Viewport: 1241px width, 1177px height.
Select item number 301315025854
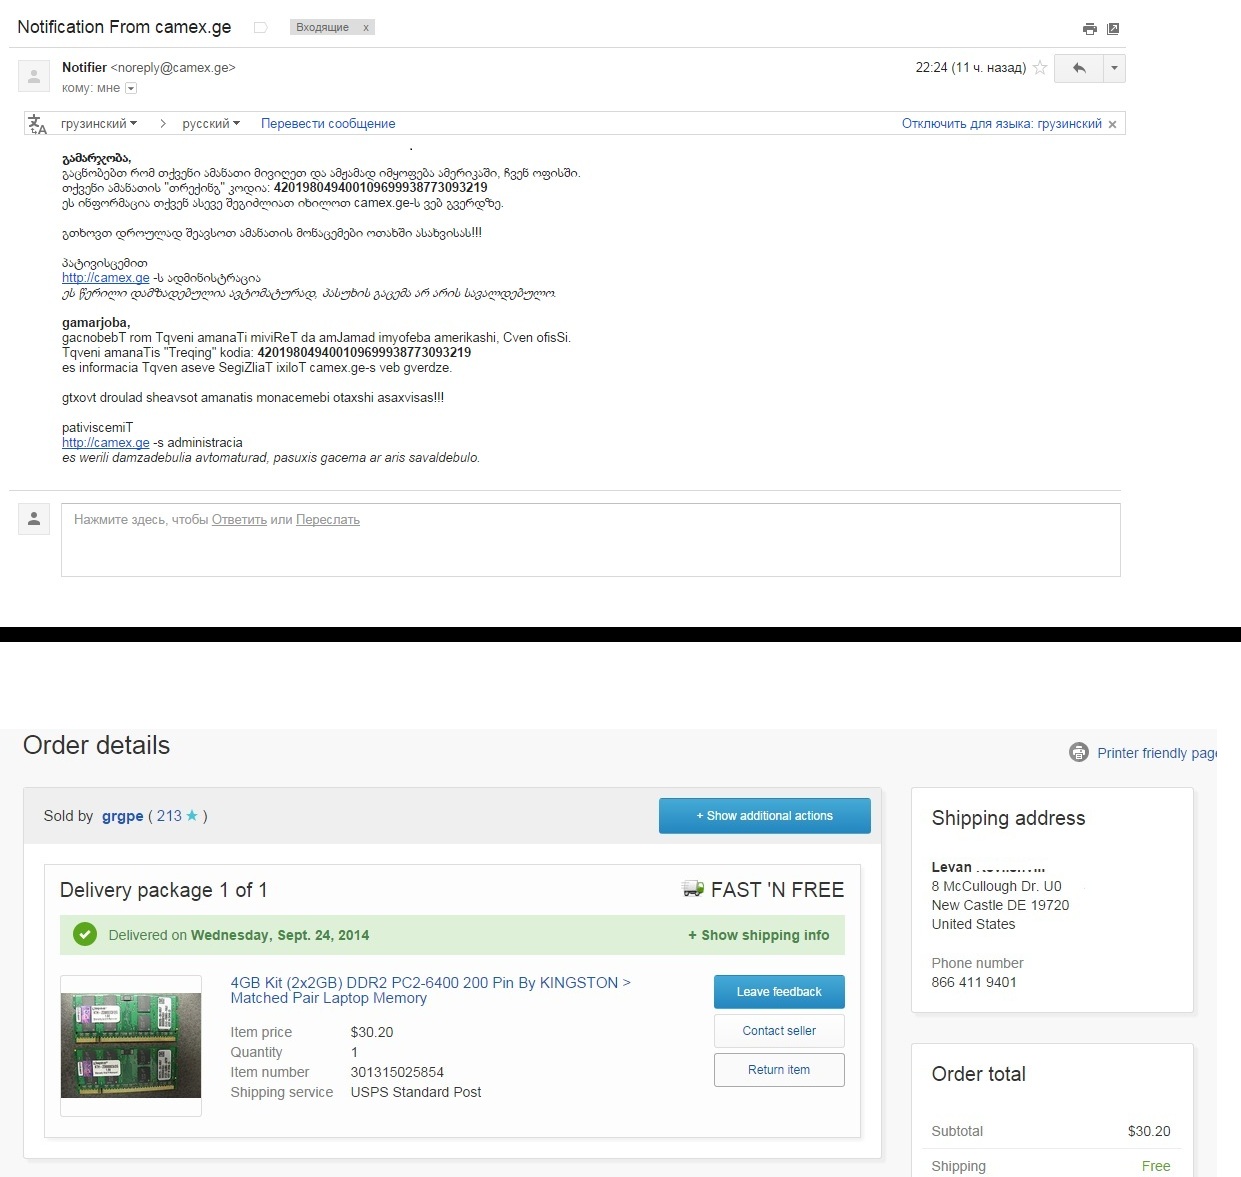(397, 1072)
